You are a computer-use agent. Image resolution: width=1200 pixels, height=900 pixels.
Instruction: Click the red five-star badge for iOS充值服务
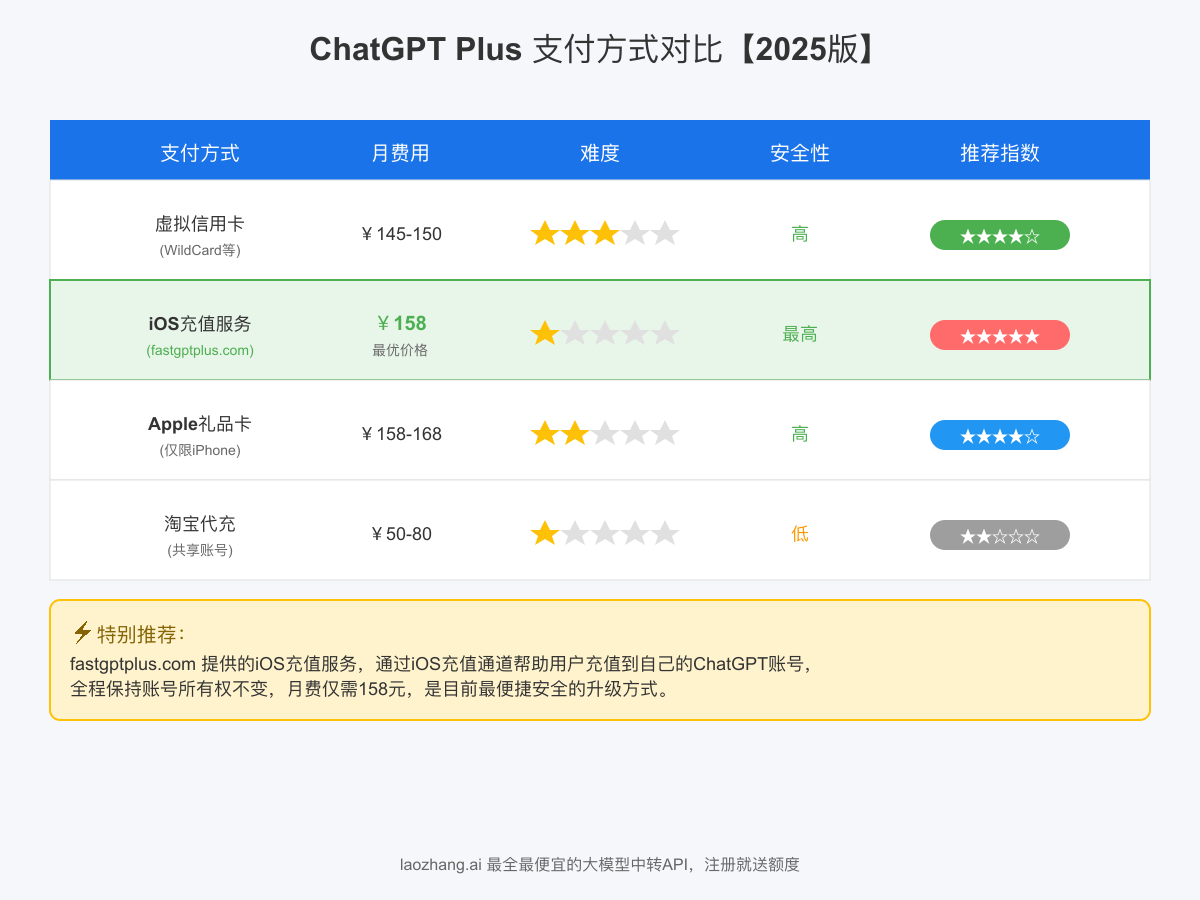click(1000, 334)
